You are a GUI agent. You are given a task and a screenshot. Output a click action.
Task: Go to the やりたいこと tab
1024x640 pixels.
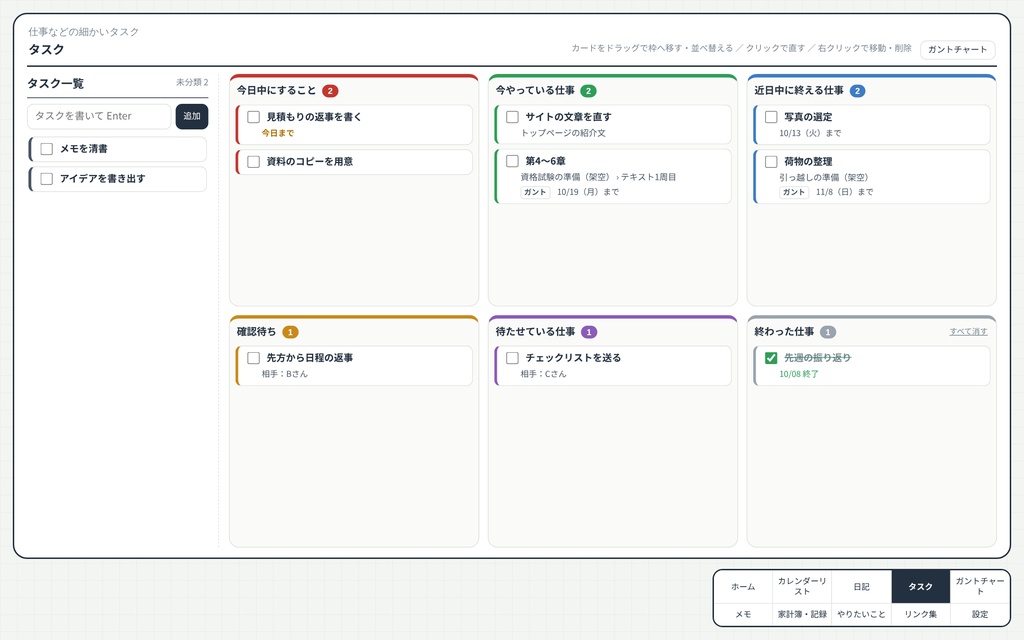pos(861,615)
